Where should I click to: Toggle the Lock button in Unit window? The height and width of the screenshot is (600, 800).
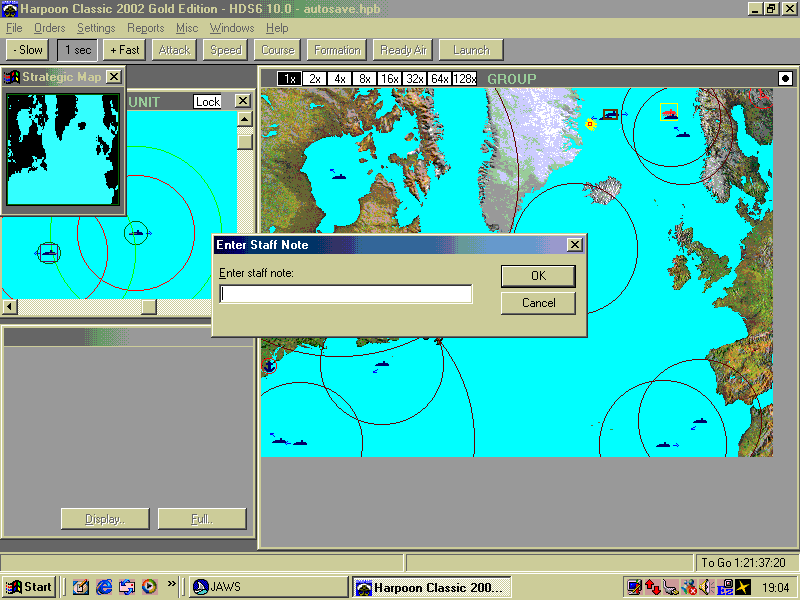pyautogui.click(x=208, y=102)
